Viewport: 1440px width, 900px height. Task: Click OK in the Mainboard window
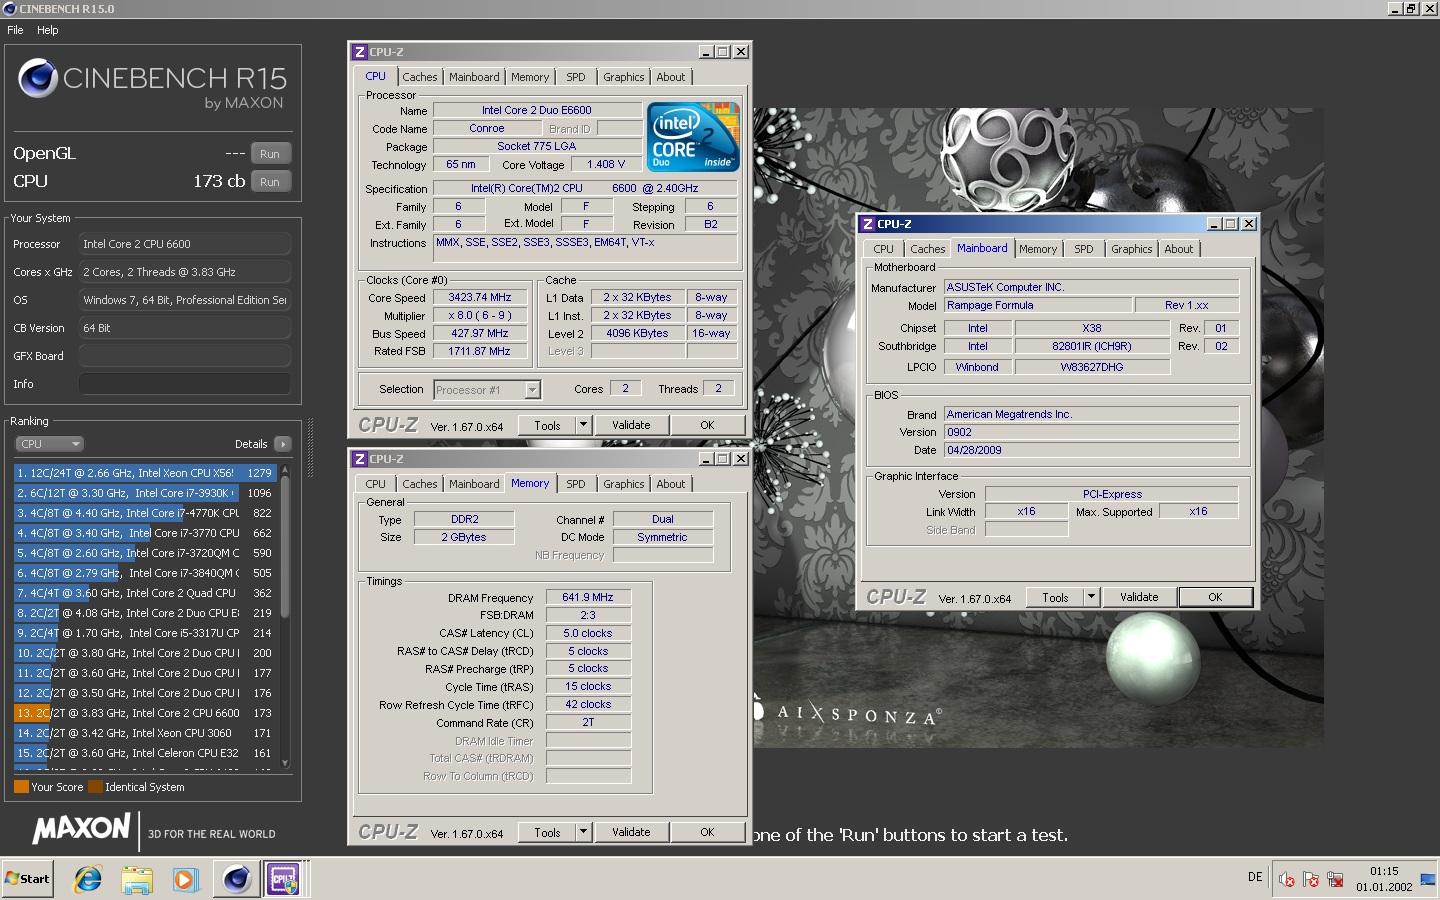coord(1215,597)
